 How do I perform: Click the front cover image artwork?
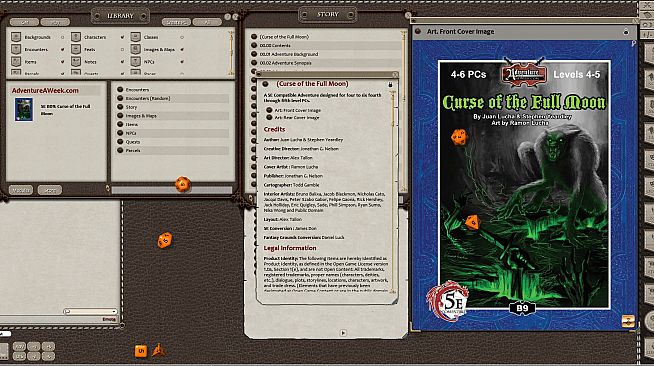click(x=524, y=186)
